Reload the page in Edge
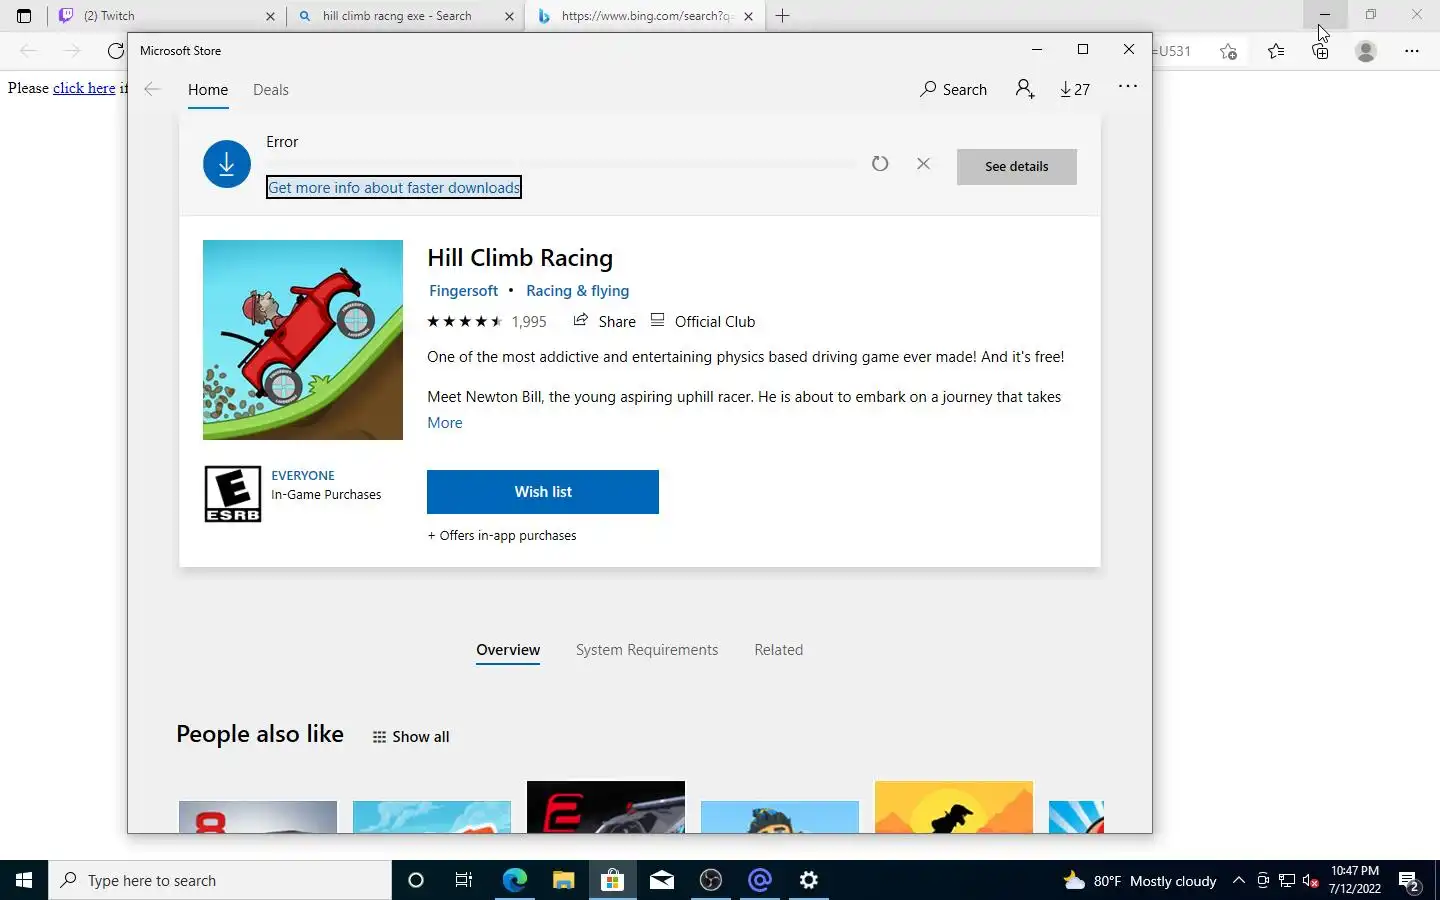The height and width of the screenshot is (900, 1440). coord(115,51)
